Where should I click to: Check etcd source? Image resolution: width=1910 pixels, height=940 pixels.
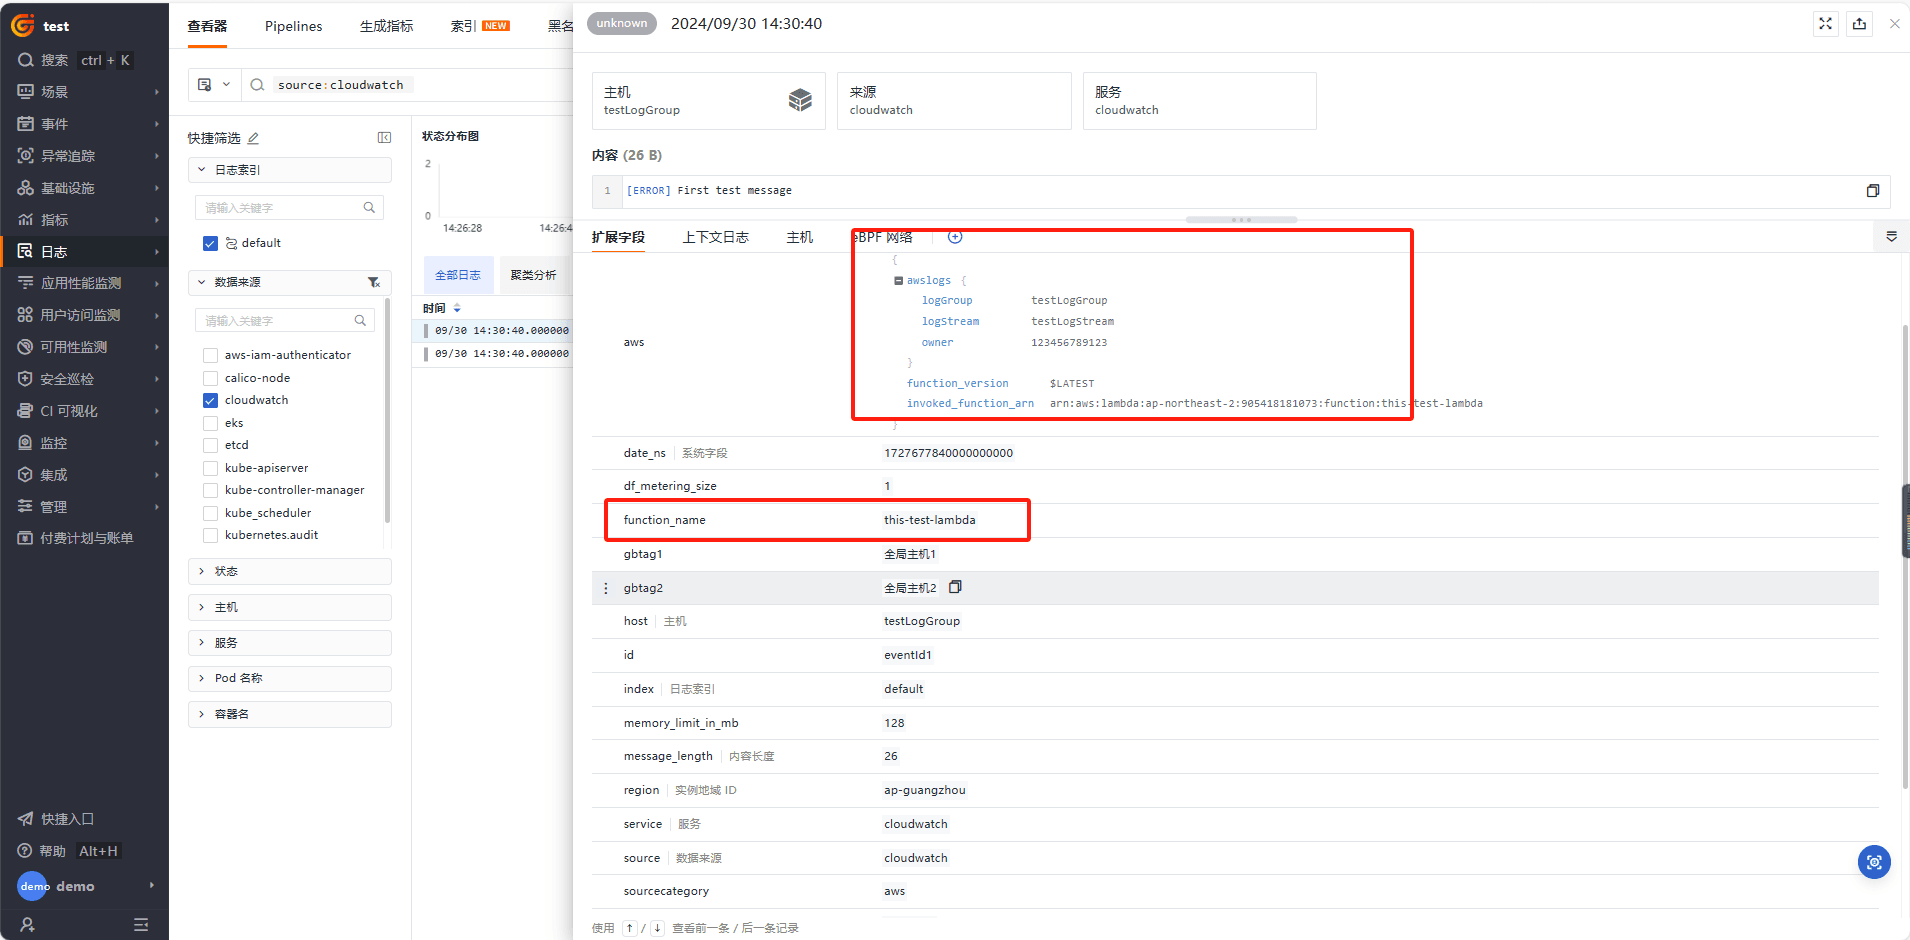tap(210, 445)
